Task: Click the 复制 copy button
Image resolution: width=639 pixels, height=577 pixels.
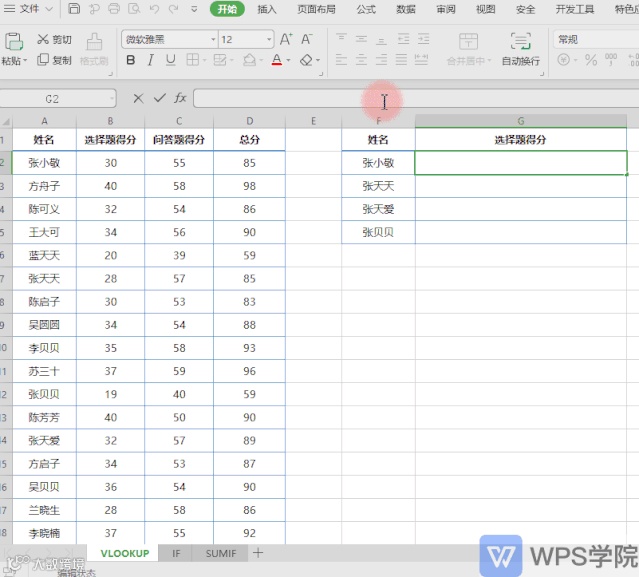Action: (54, 60)
